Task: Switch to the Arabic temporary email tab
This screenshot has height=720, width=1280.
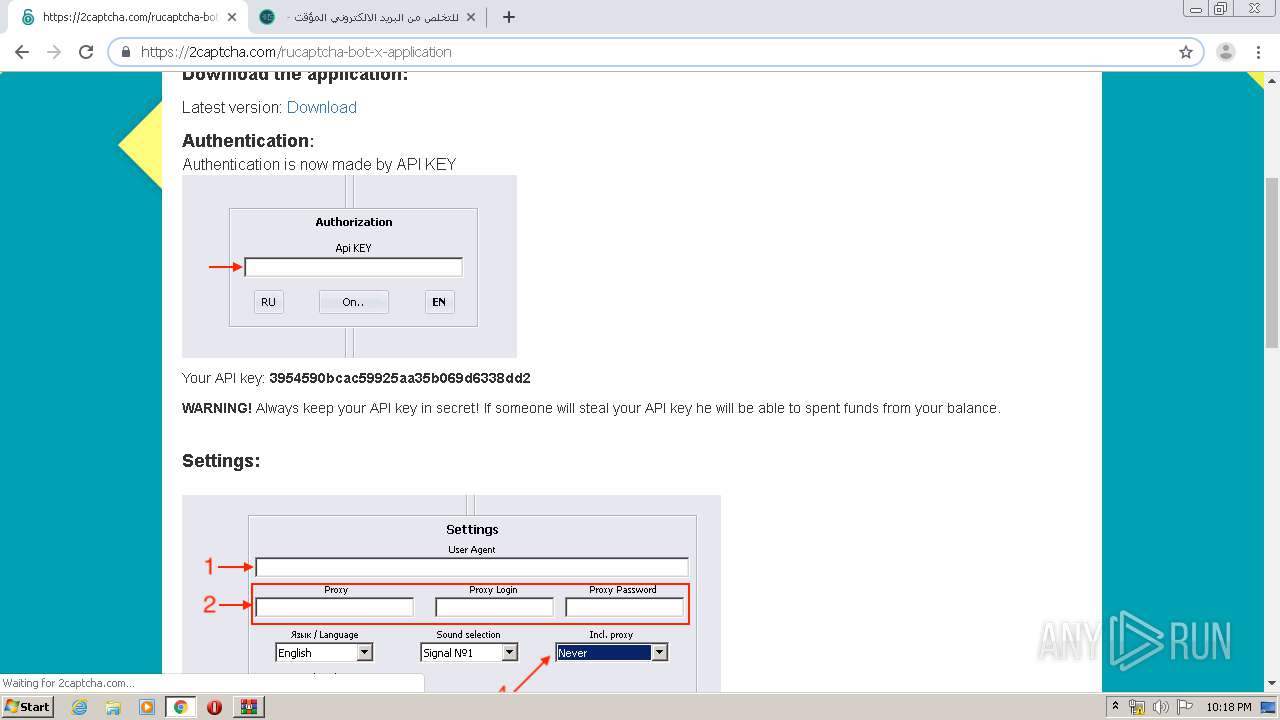Action: tap(366, 17)
